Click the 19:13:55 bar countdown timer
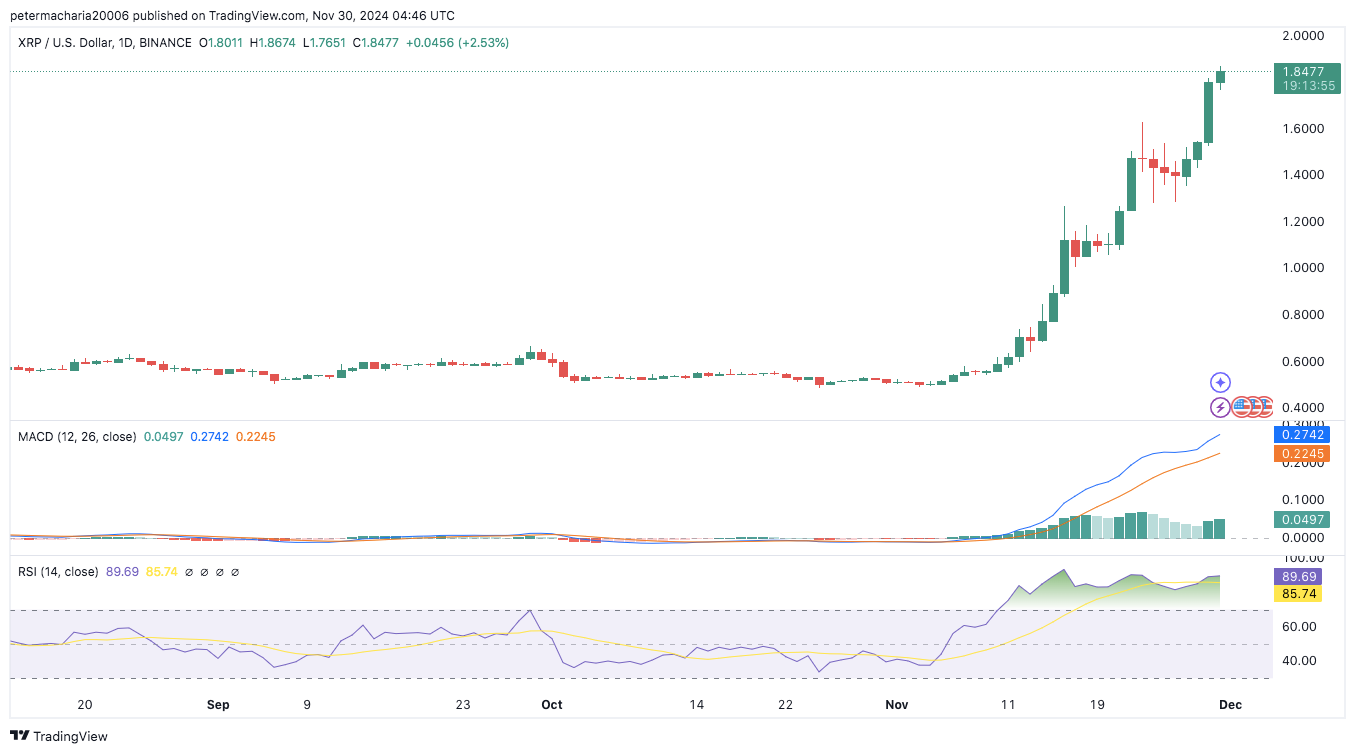Viewport: 1355px width, 753px height. tap(1307, 86)
